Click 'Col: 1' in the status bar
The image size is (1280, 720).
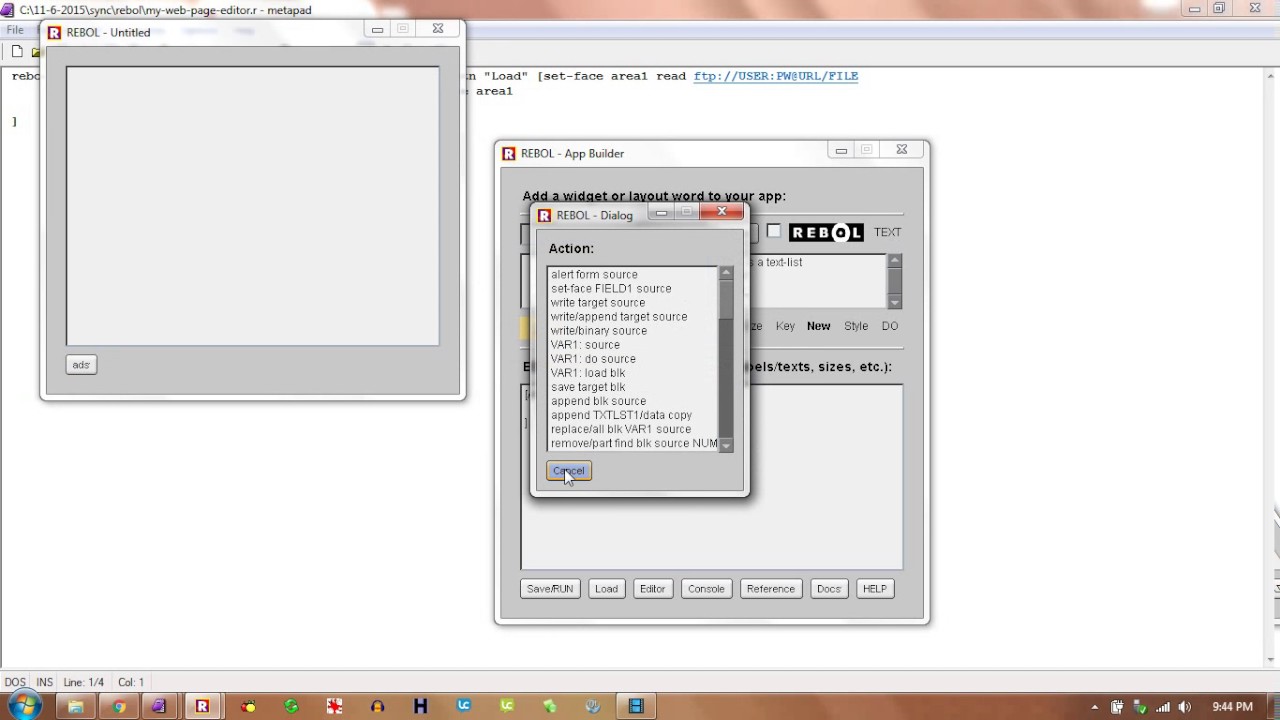(131, 682)
